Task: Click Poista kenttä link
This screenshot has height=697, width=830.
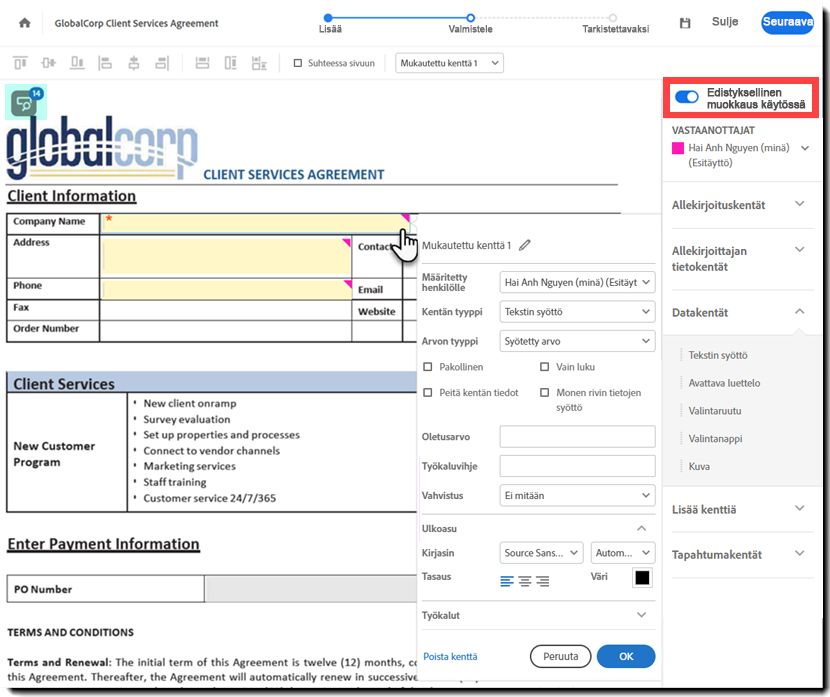Action: (450, 656)
